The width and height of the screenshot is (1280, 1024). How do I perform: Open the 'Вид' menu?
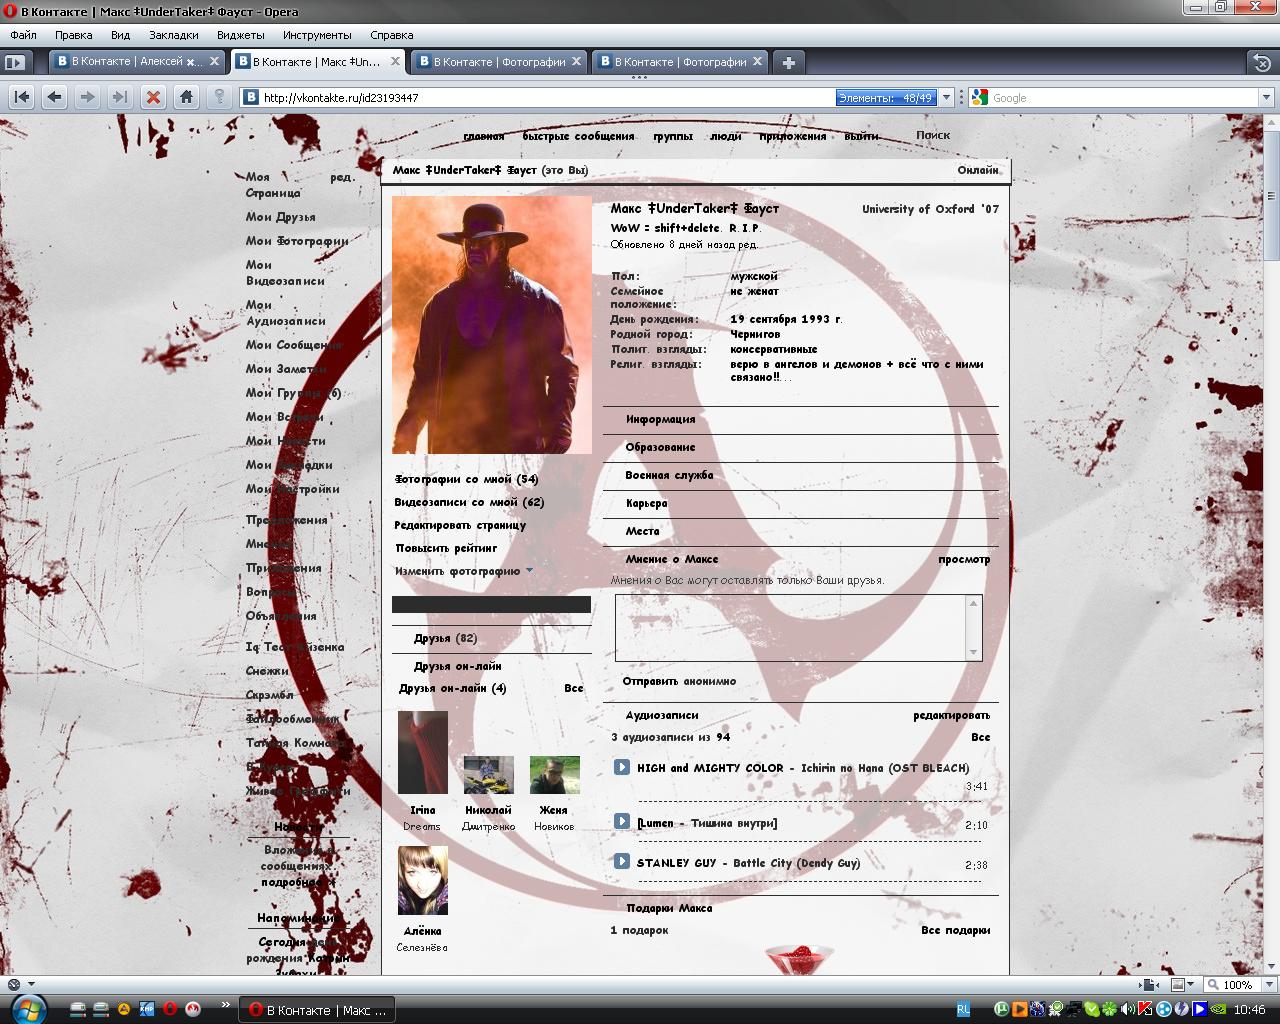click(x=121, y=35)
